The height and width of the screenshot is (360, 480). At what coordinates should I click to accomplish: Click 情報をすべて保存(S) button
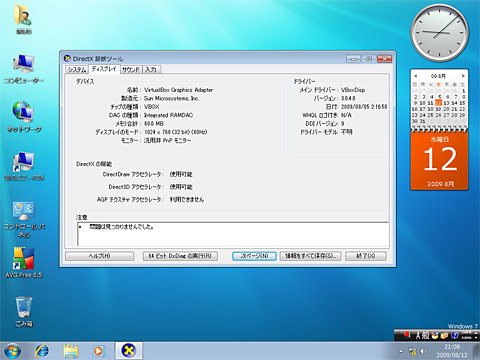(x=310, y=256)
